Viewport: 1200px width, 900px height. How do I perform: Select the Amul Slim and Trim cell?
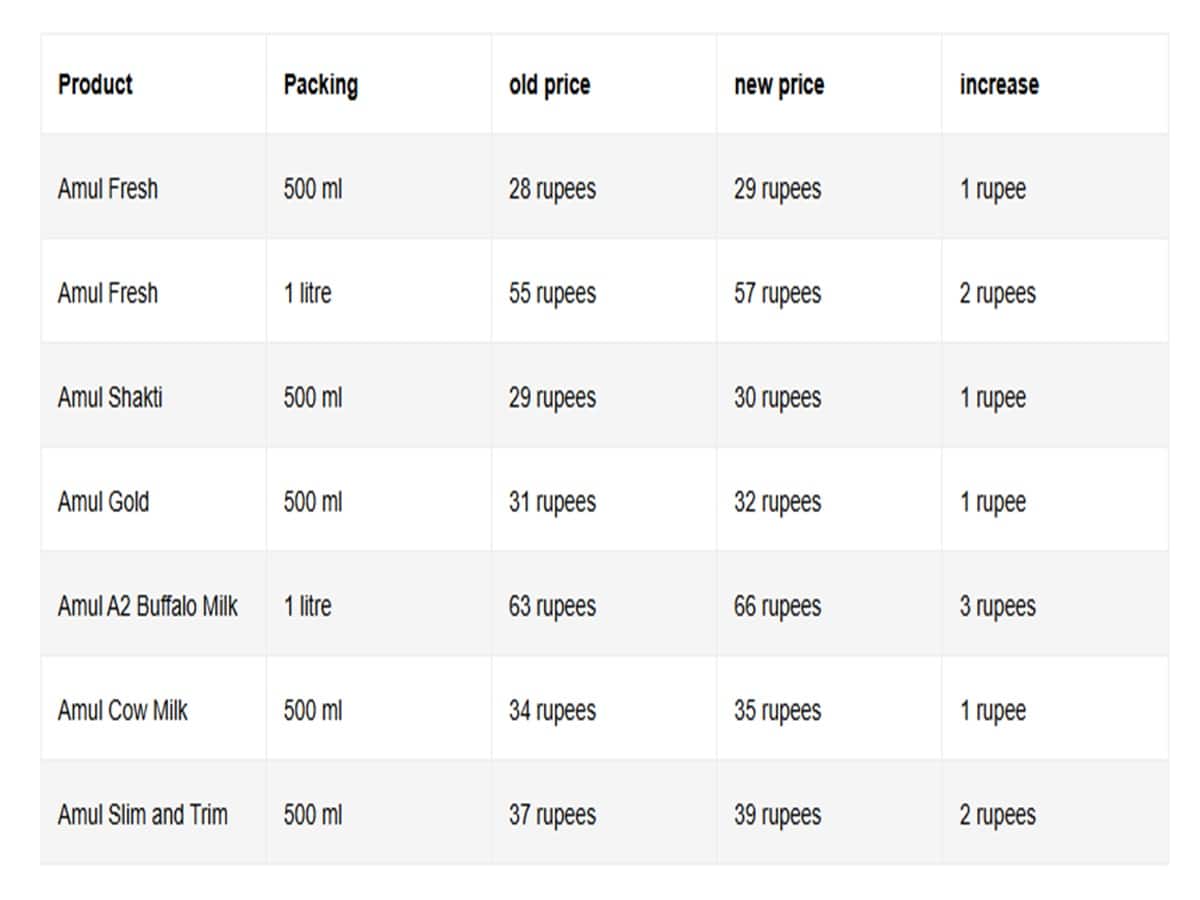click(153, 814)
